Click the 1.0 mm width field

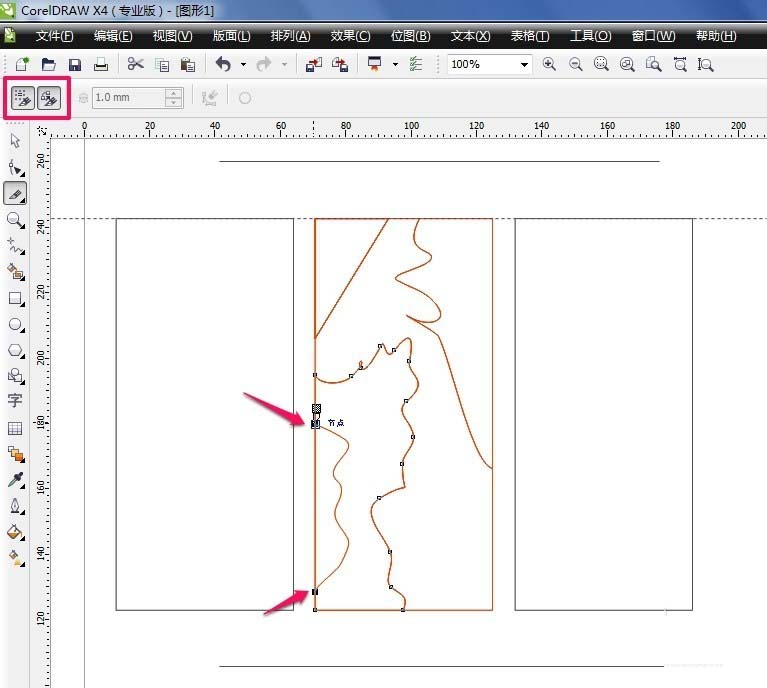pyautogui.click(x=129, y=97)
